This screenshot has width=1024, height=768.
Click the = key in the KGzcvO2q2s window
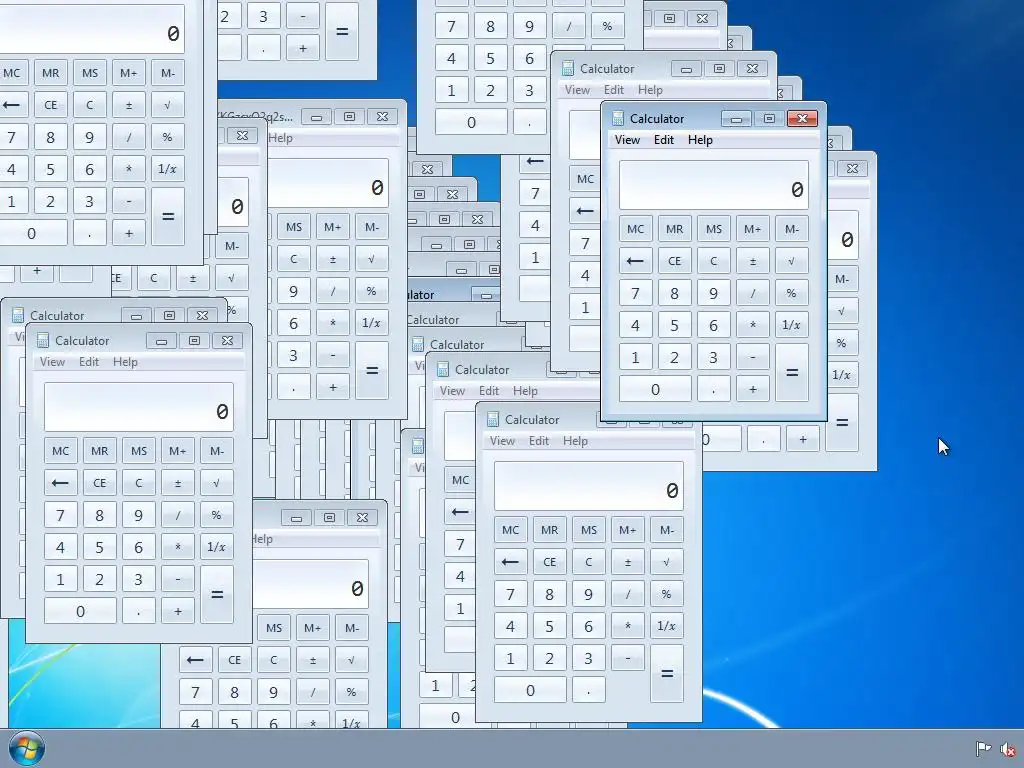coord(372,371)
